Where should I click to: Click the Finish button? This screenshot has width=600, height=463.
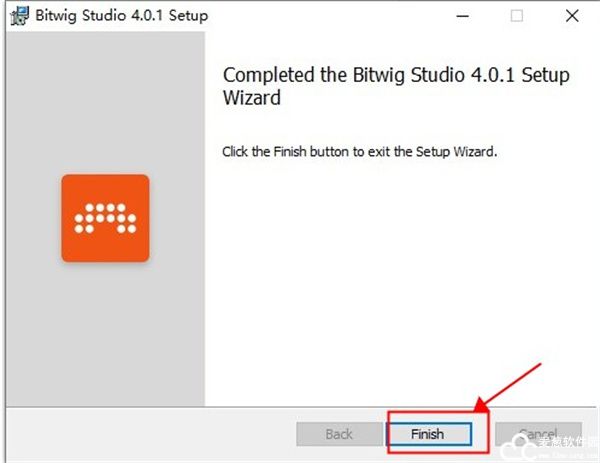(x=427, y=434)
